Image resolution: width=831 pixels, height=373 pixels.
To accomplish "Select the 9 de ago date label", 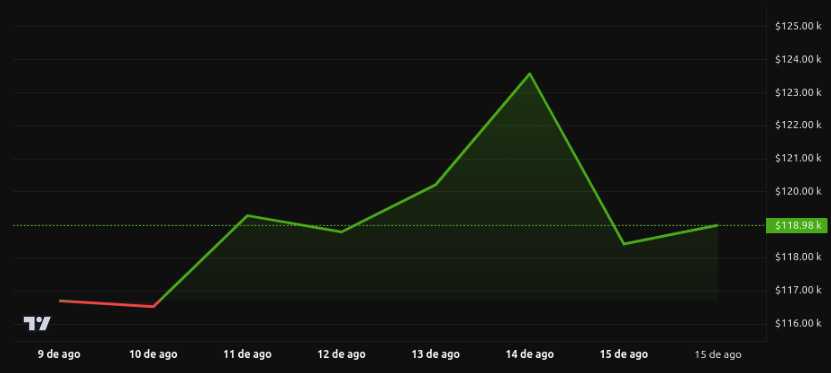I will click(59, 354).
